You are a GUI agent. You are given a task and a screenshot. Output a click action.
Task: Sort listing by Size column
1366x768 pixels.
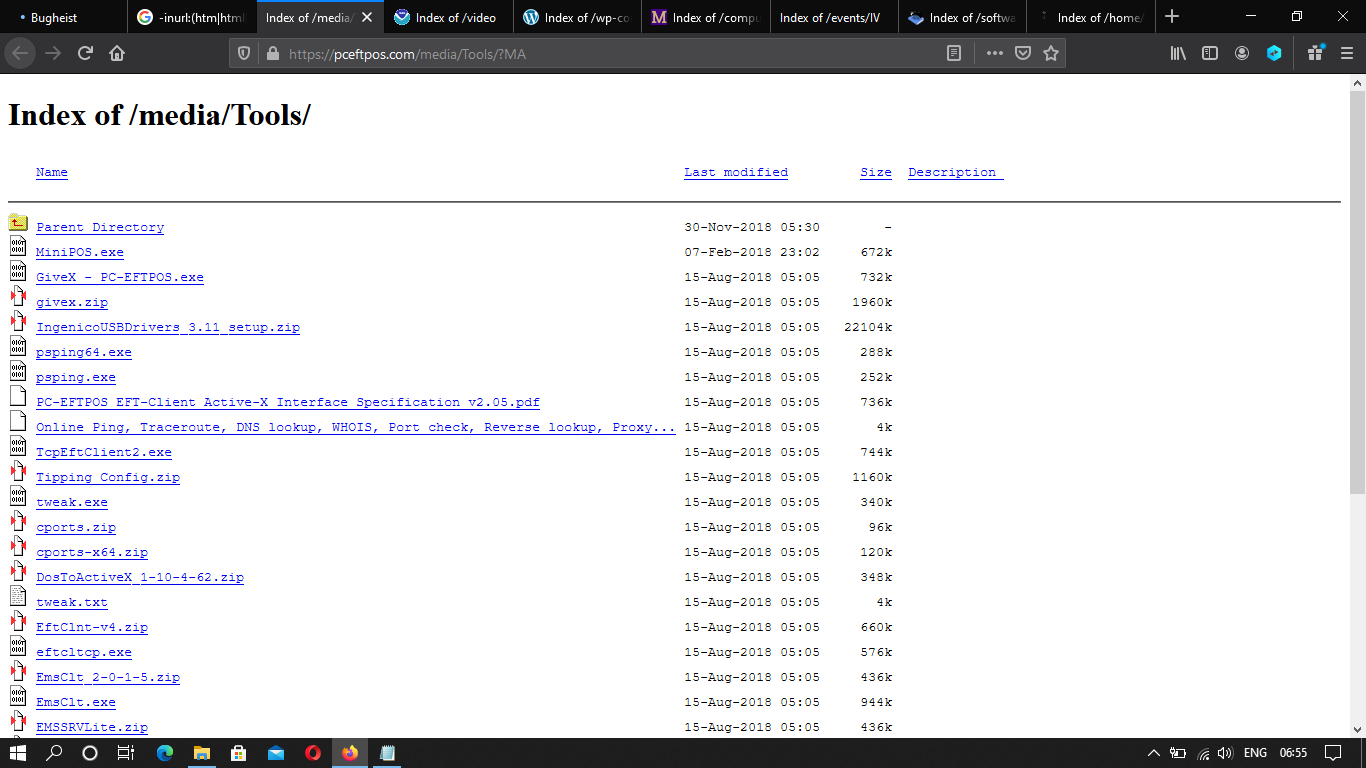coord(876,172)
